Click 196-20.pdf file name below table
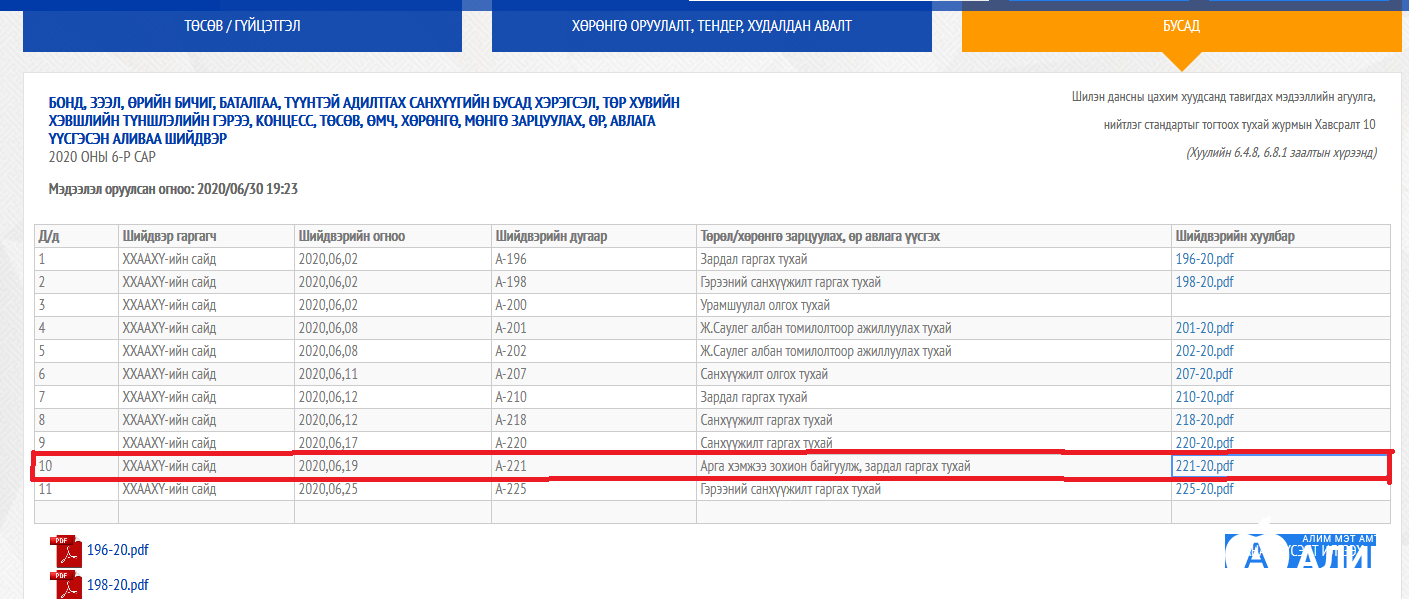 pyautogui.click(x=118, y=550)
